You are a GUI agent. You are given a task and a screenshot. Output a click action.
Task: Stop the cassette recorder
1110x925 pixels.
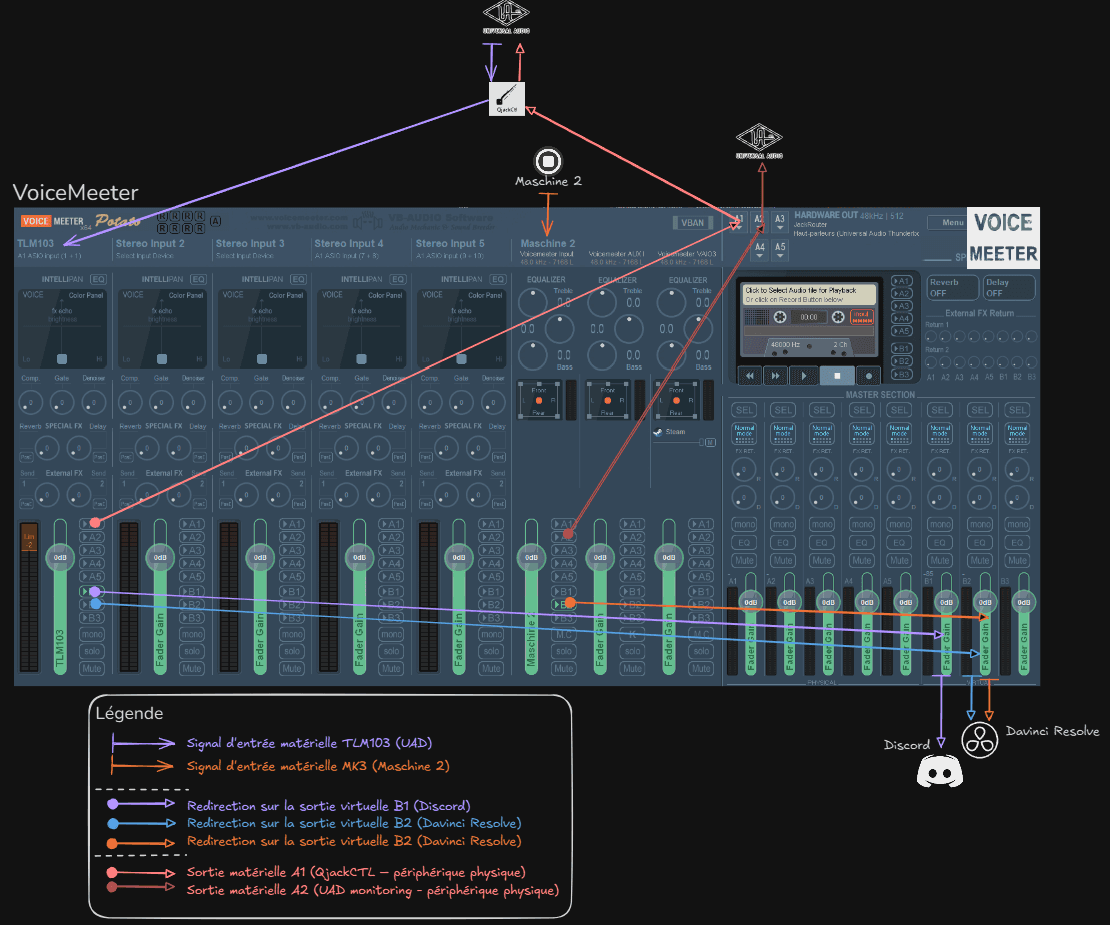tap(837, 376)
